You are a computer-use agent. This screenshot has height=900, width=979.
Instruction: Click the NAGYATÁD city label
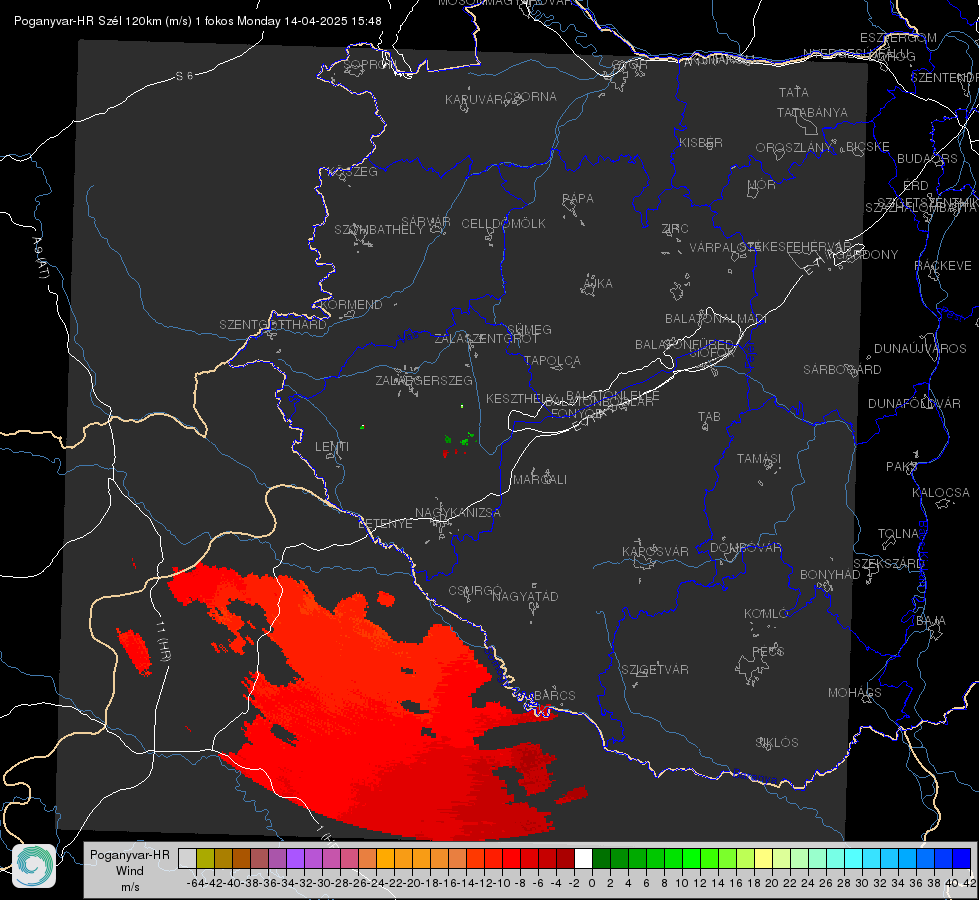tap(525, 596)
